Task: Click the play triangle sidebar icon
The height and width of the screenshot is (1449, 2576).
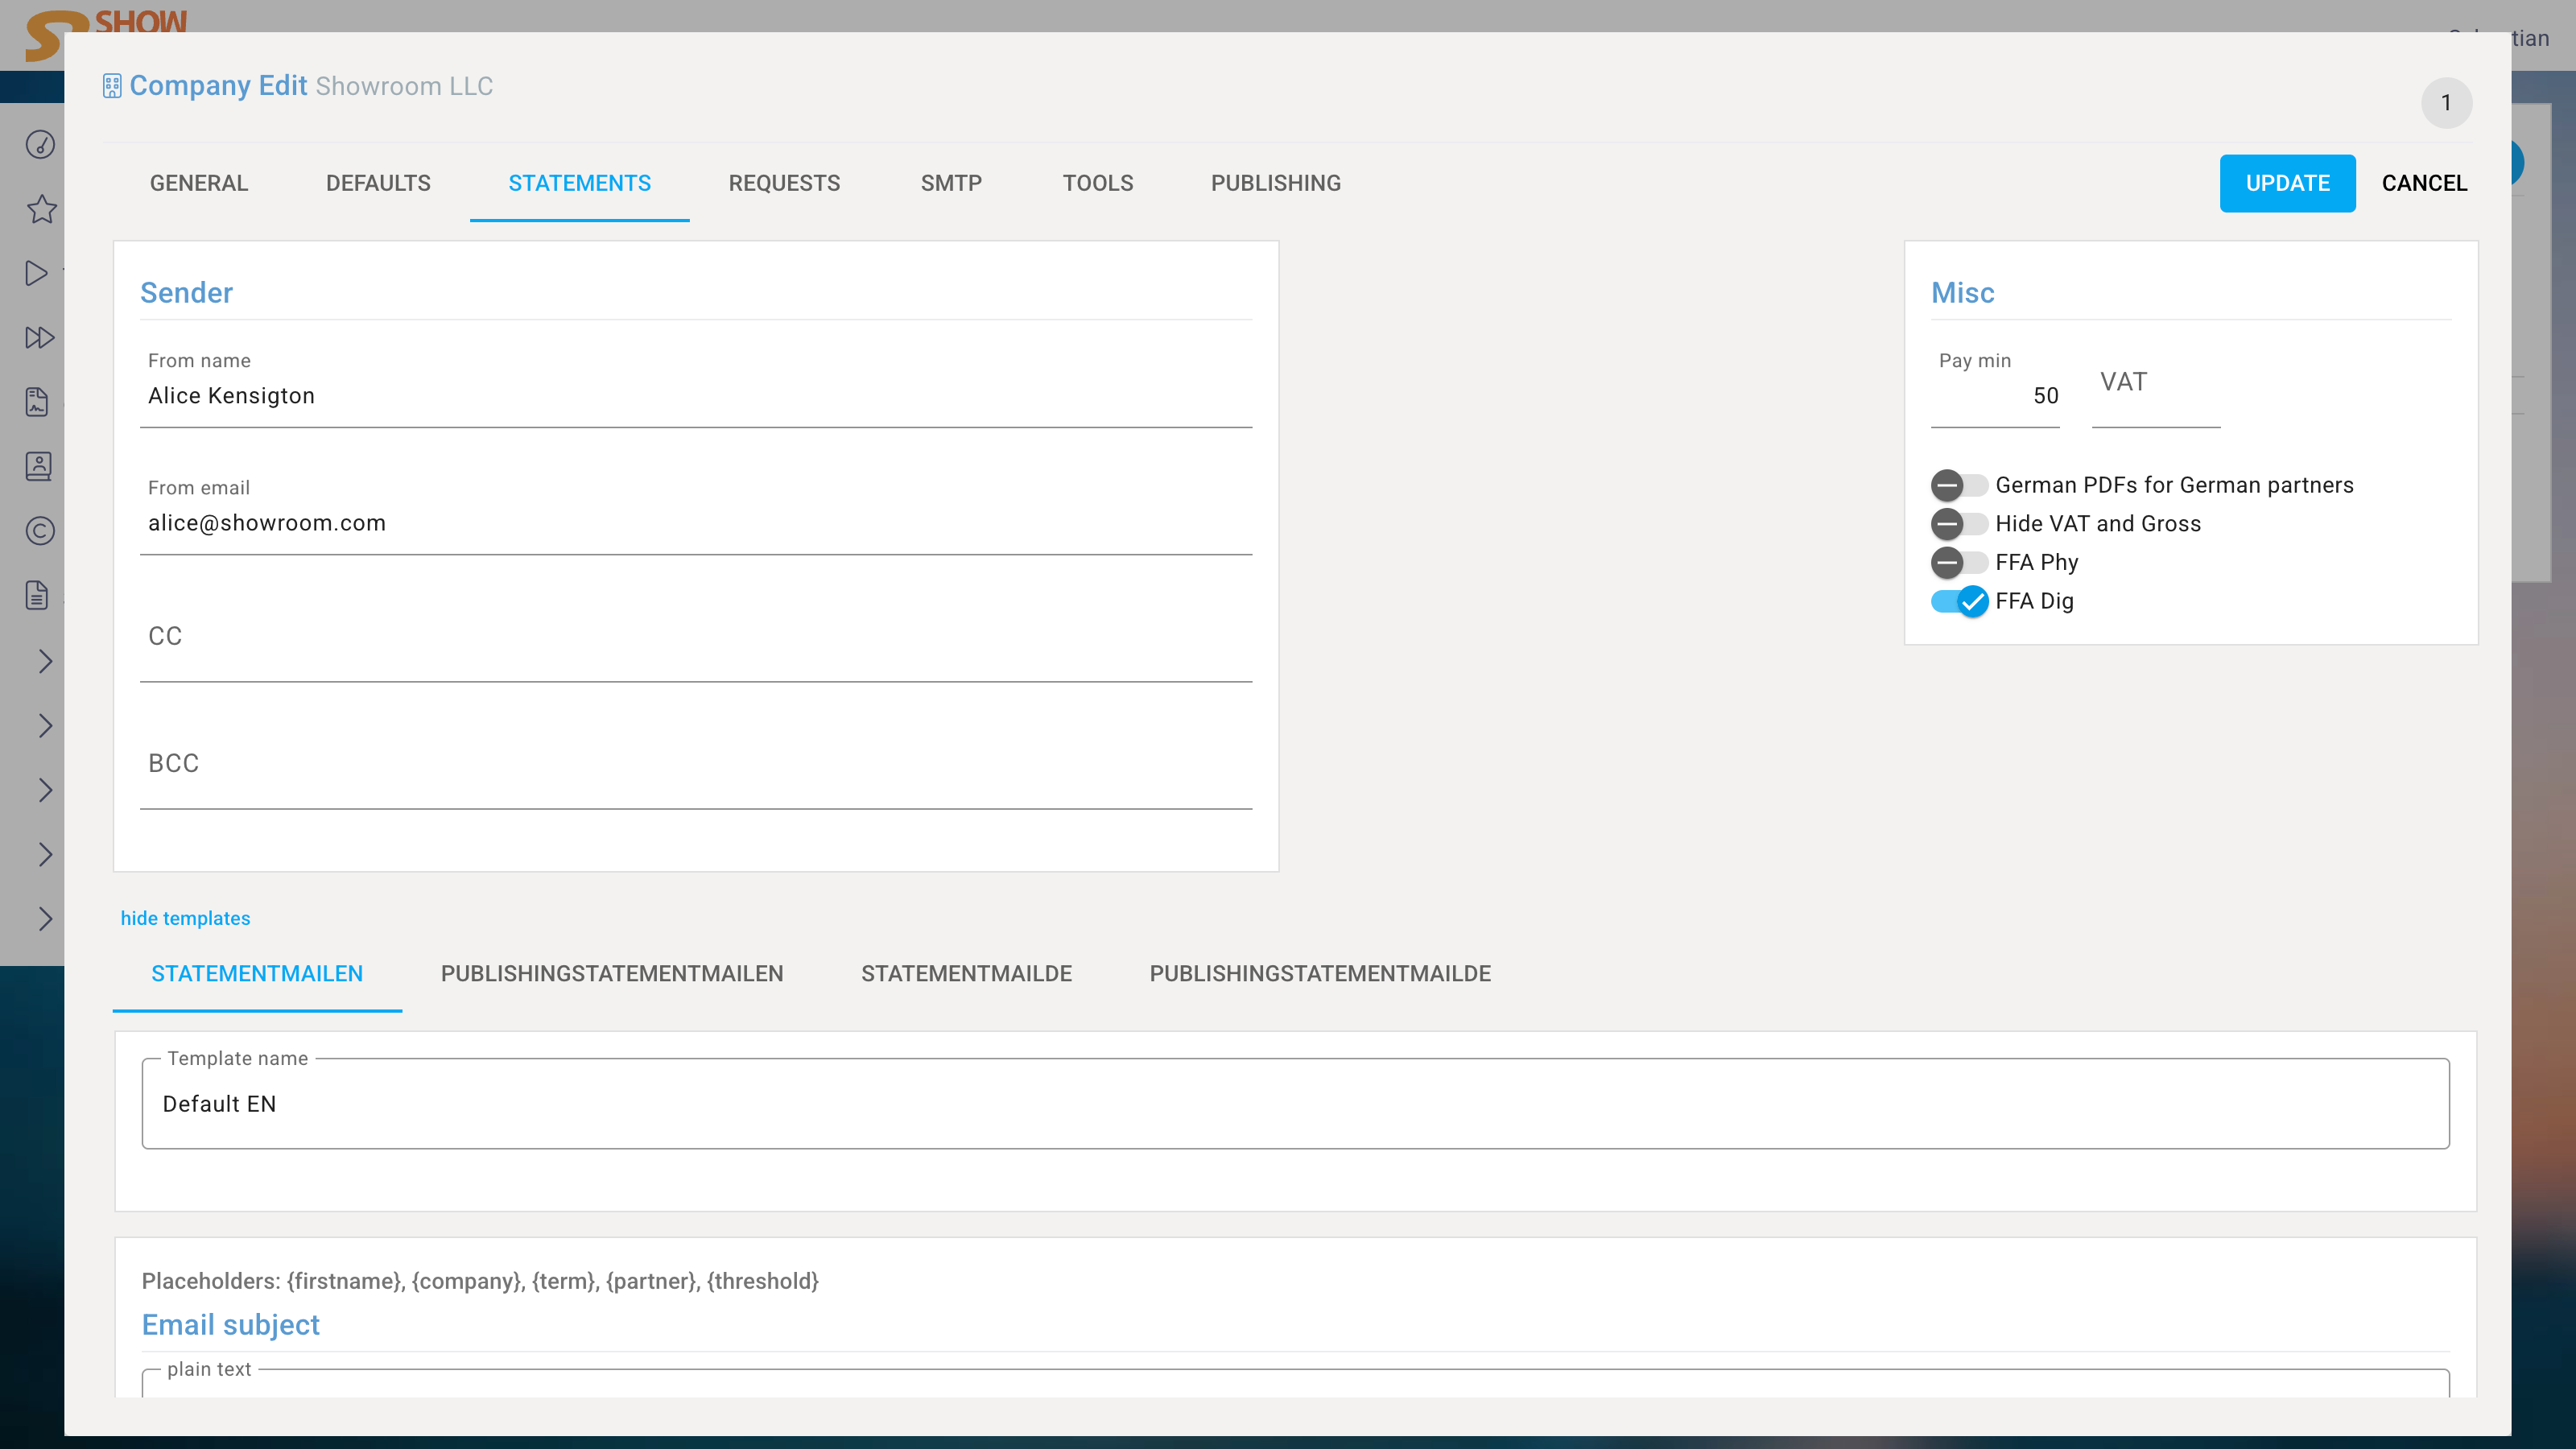Action: 37,274
